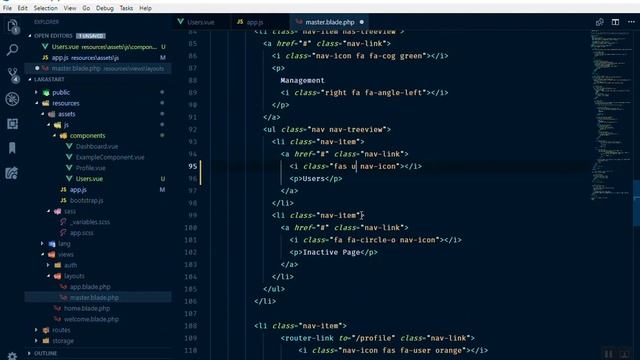Click the JS icon of app.js tab
Image resolution: width=640 pixels, height=360 pixels.
pyautogui.click(x=240, y=22)
